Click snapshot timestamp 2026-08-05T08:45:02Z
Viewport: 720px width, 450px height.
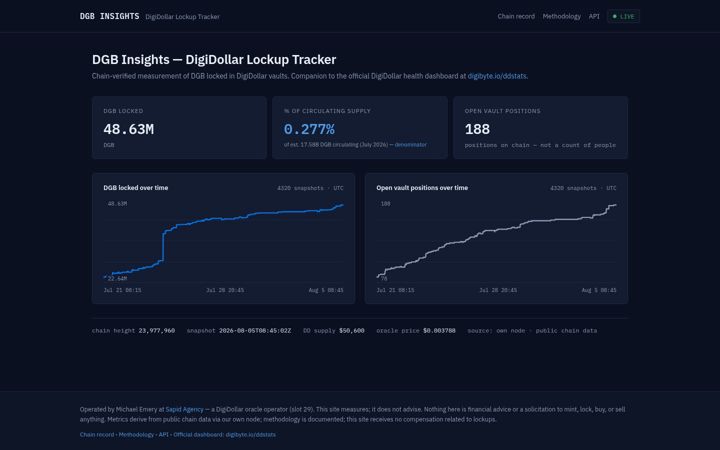255,331
